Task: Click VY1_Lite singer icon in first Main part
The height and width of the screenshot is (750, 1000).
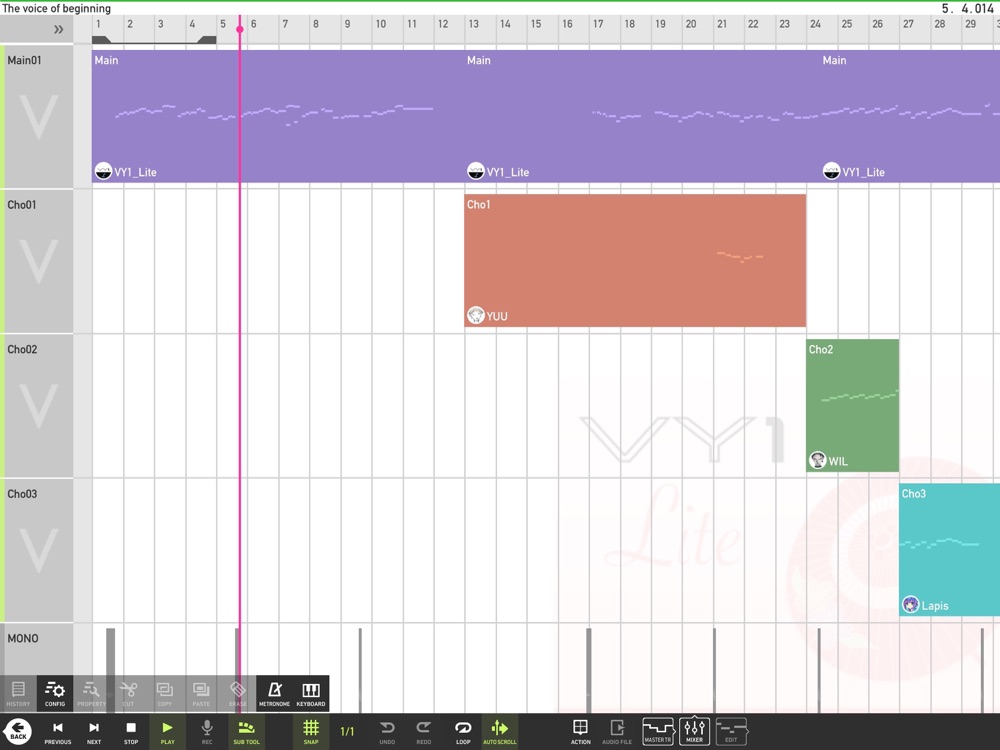Action: [103, 171]
